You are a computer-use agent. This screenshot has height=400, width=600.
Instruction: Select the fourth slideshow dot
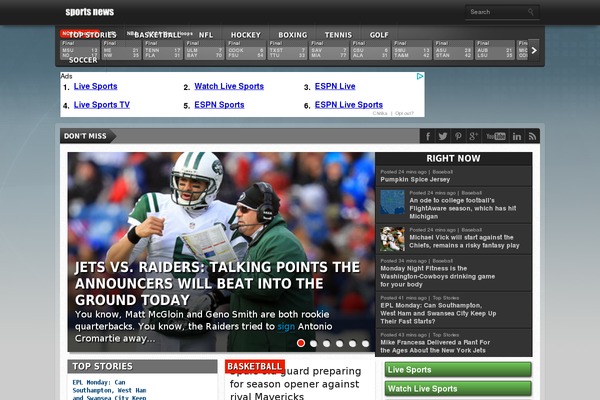(x=339, y=343)
